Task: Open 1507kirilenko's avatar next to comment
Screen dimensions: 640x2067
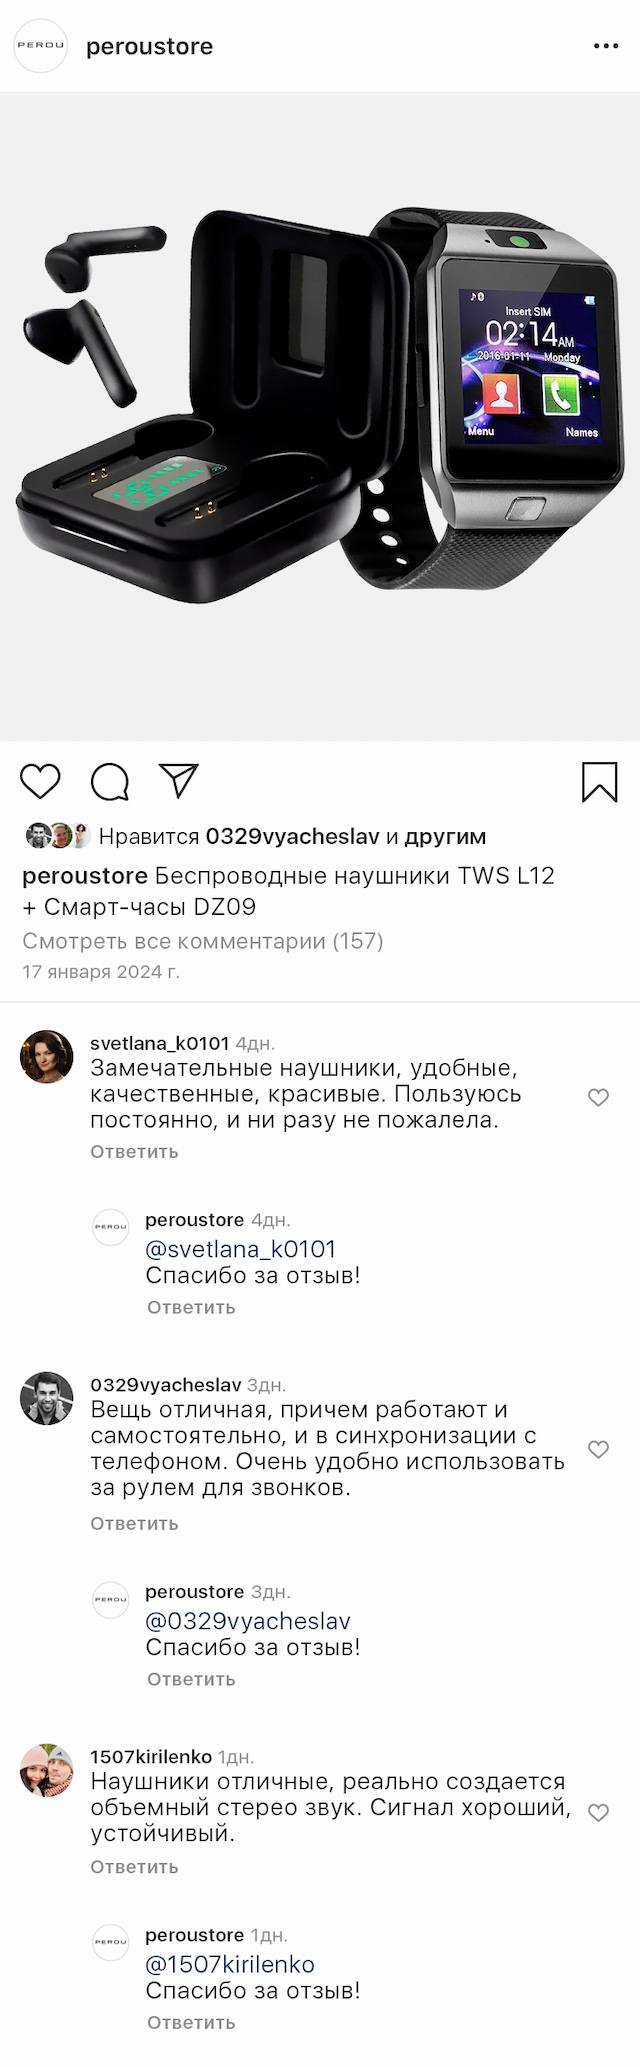Action: pos(47,1770)
